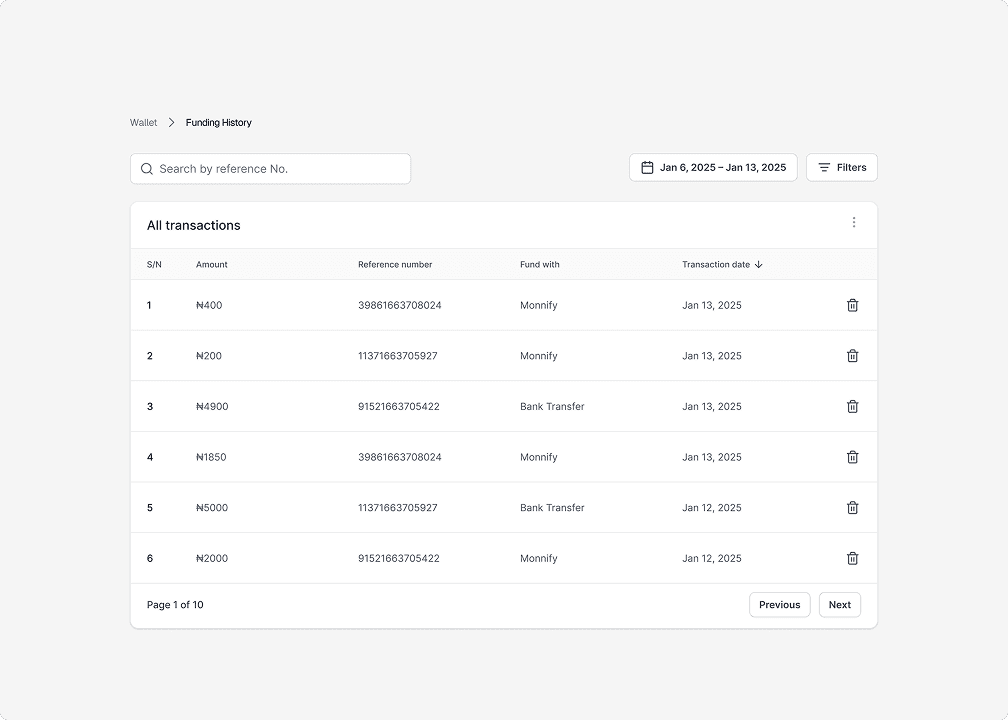Delete the ₦2000 transaction row
Image resolution: width=1008 pixels, height=720 pixels.
coord(852,558)
